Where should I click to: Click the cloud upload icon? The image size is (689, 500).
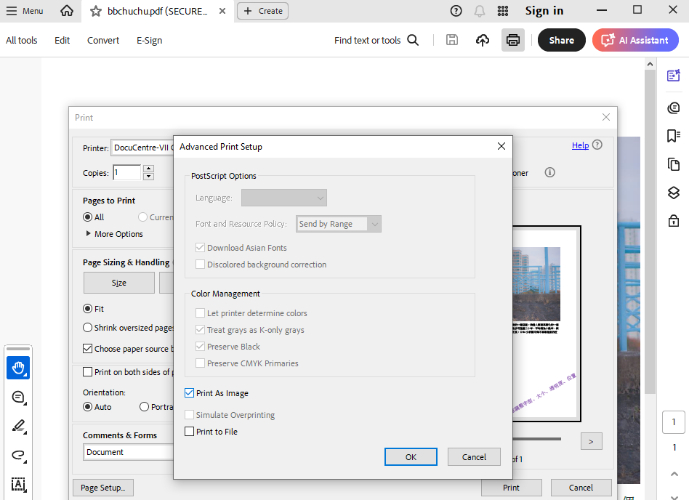[x=482, y=40]
